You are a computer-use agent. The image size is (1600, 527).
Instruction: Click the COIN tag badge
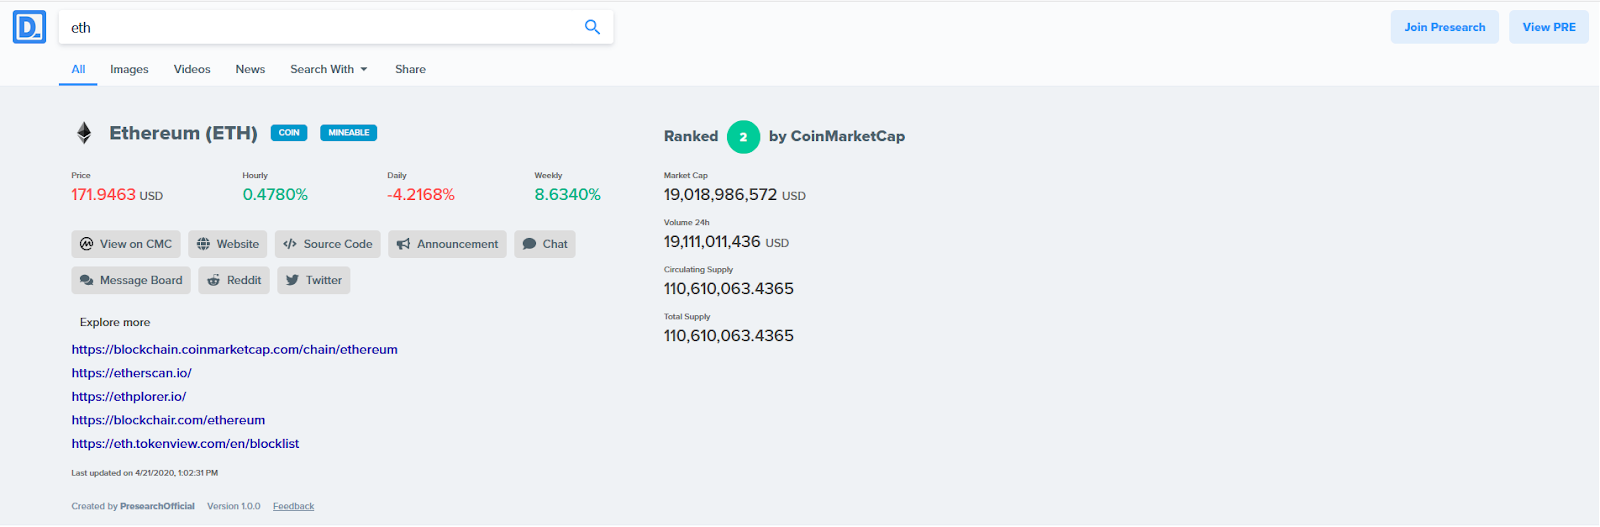tap(289, 132)
